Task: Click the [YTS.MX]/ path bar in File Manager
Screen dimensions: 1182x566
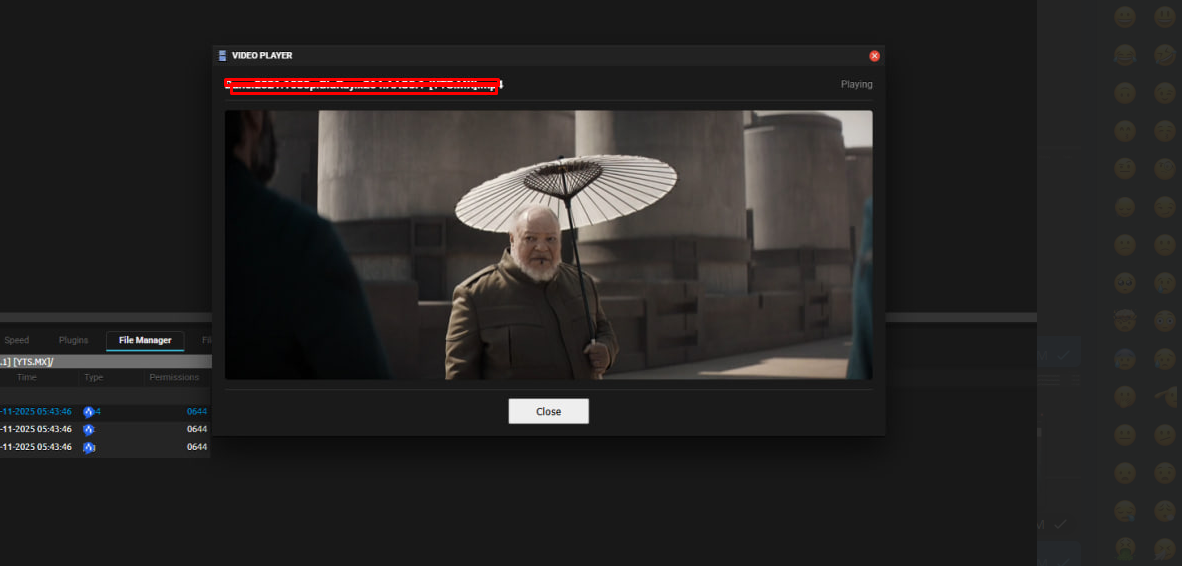Action: 105,362
